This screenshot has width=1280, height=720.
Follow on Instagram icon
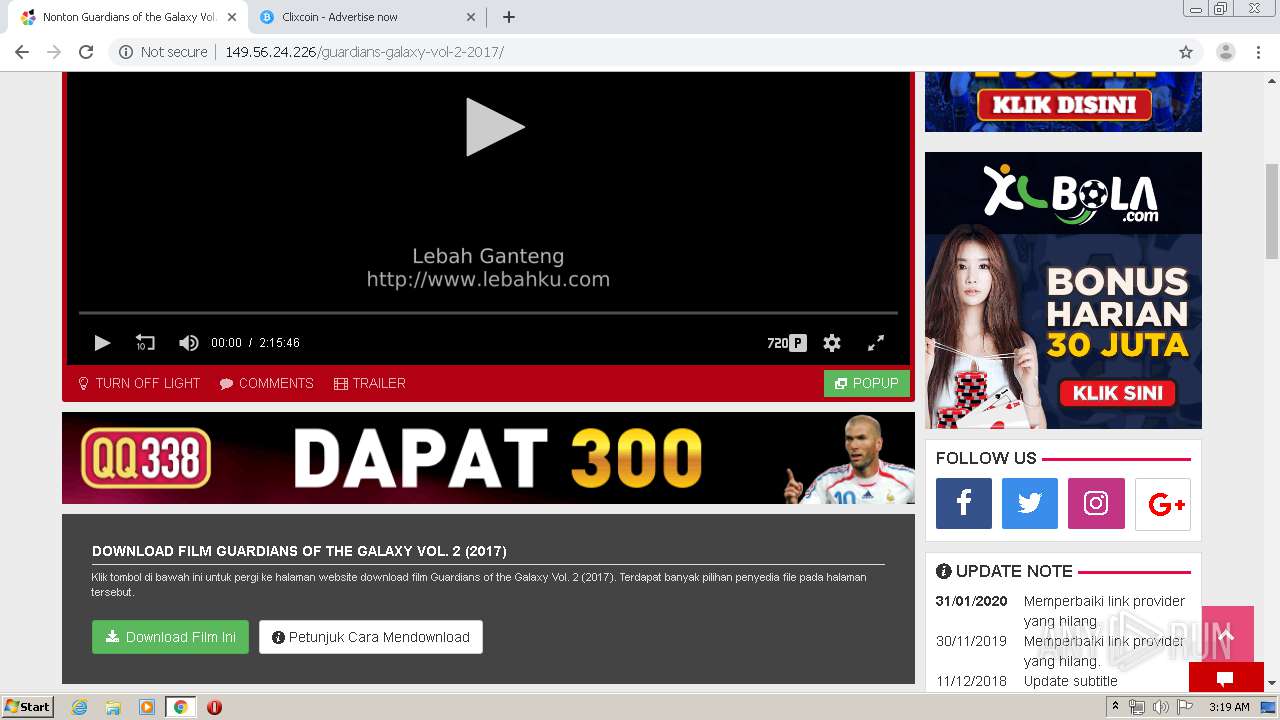pyautogui.click(x=1096, y=503)
